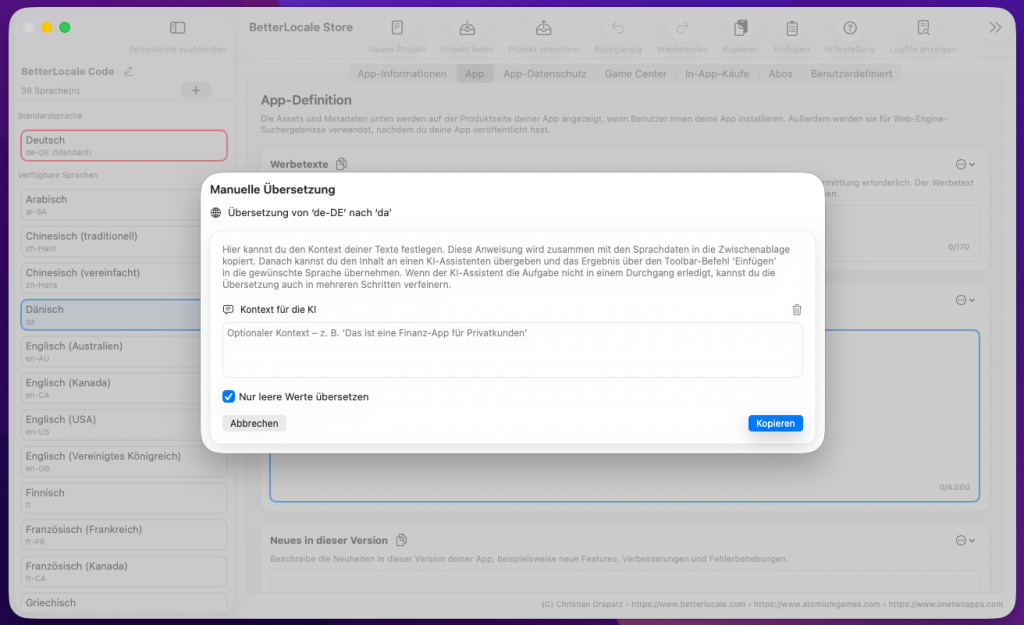Switch to the App-Datenschutz tab
1024x625 pixels.
coord(544,74)
